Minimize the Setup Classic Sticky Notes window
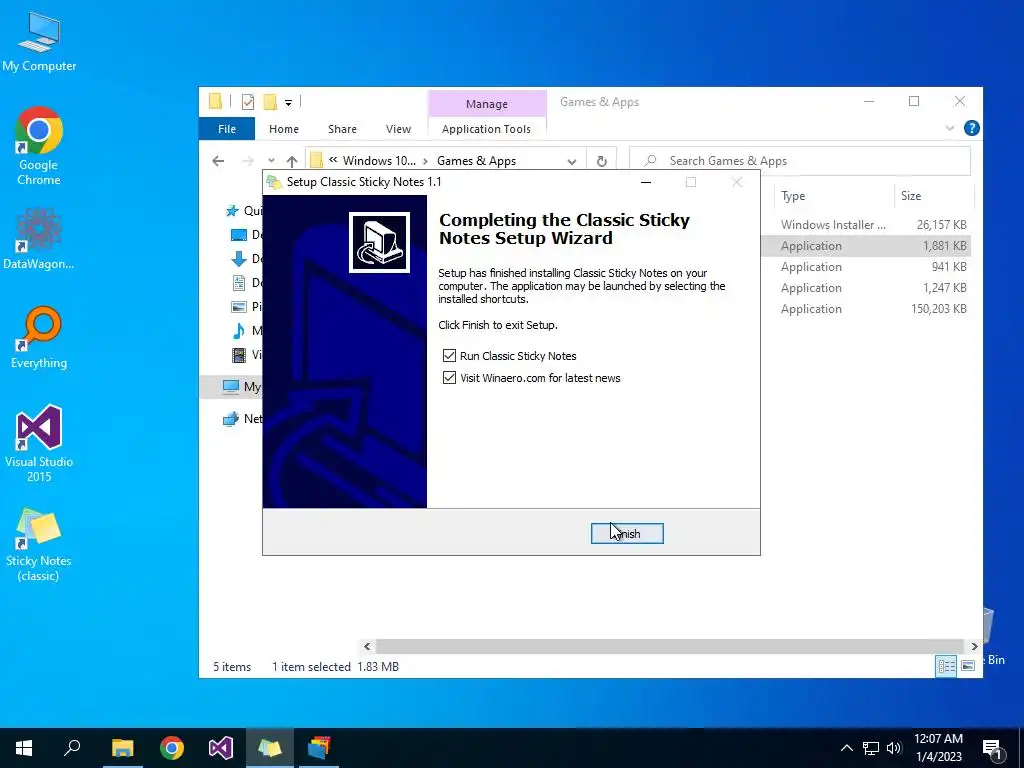 point(646,182)
